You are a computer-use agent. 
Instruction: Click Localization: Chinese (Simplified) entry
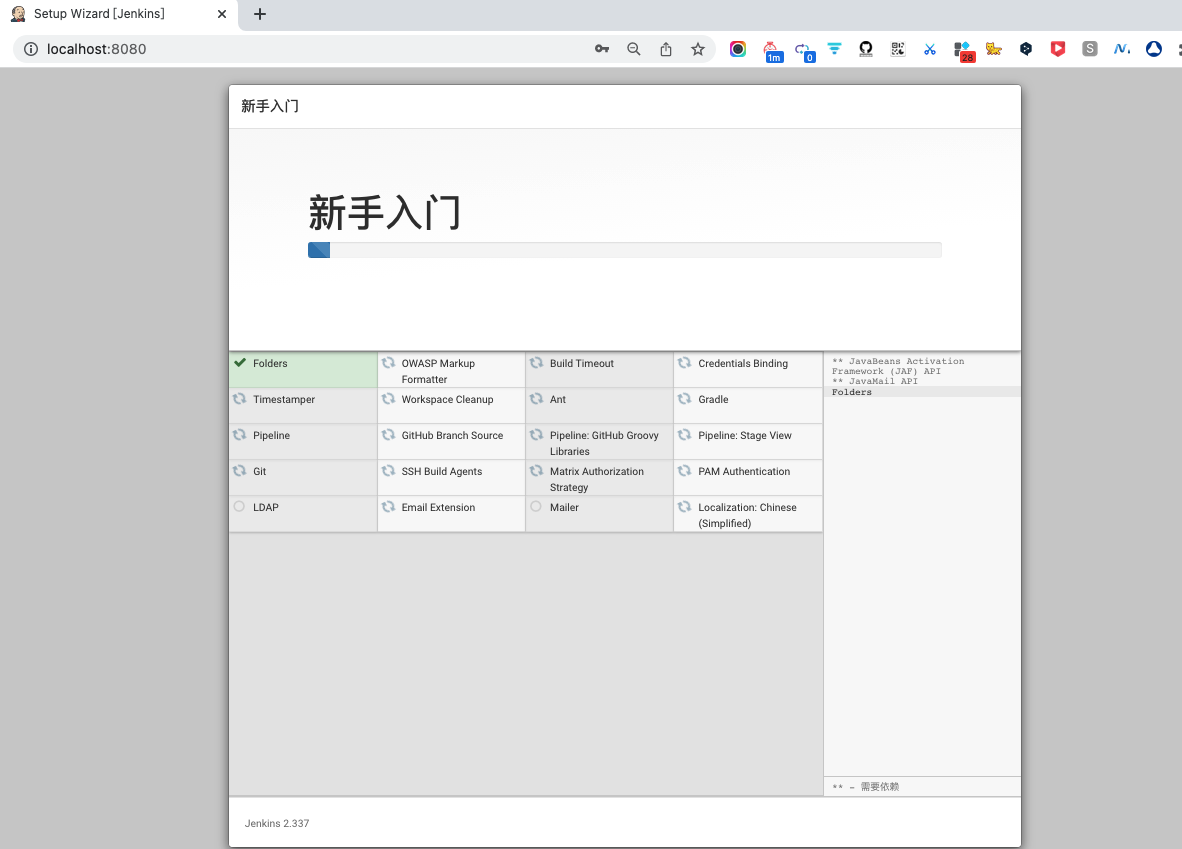(x=748, y=514)
